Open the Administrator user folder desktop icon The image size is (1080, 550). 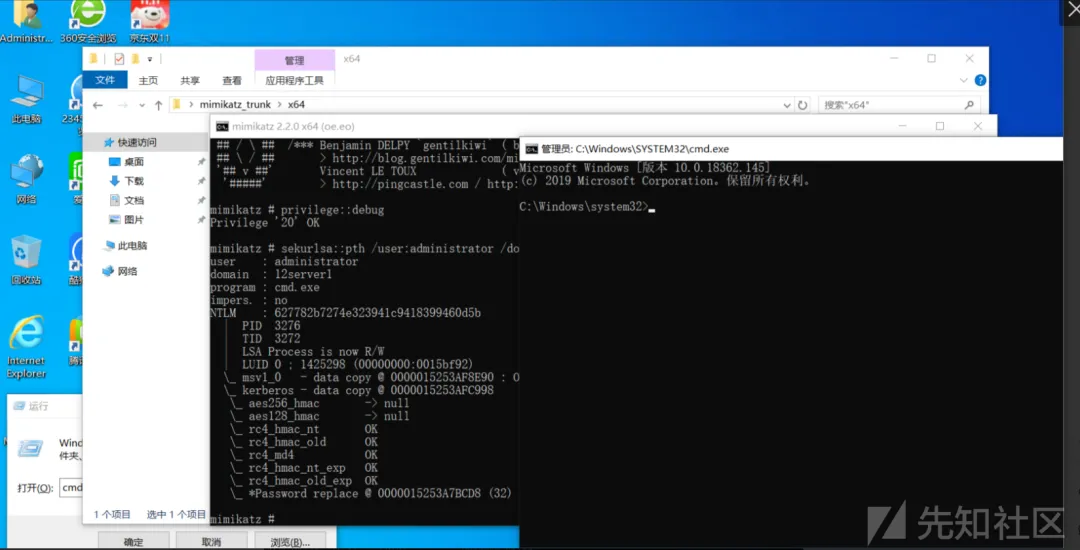pyautogui.click(x=25, y=21)
